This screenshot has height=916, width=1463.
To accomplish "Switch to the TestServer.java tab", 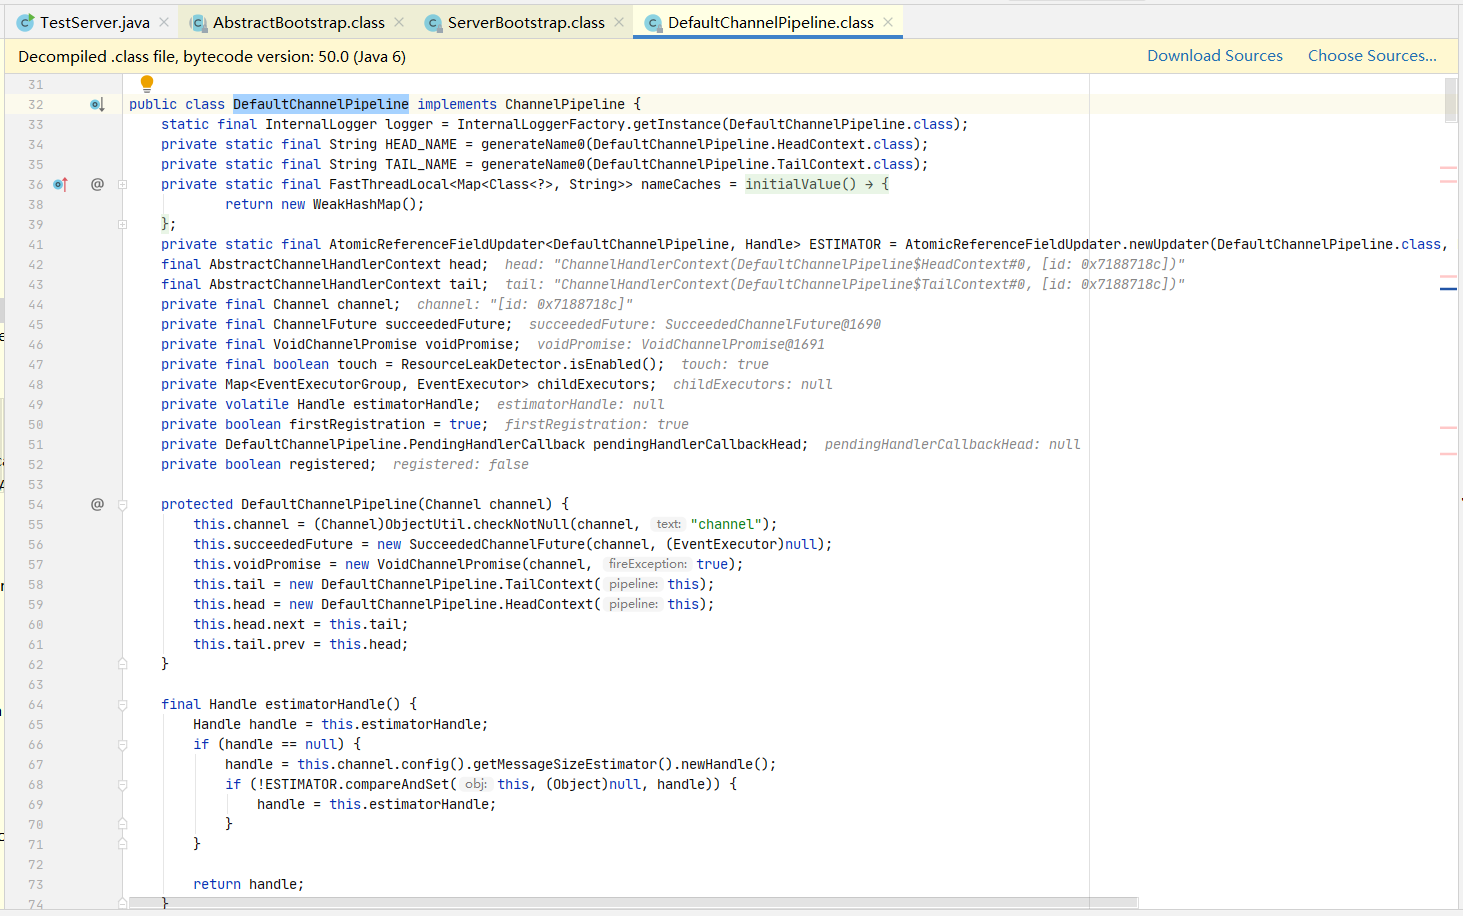I will (x=95, y=22).
